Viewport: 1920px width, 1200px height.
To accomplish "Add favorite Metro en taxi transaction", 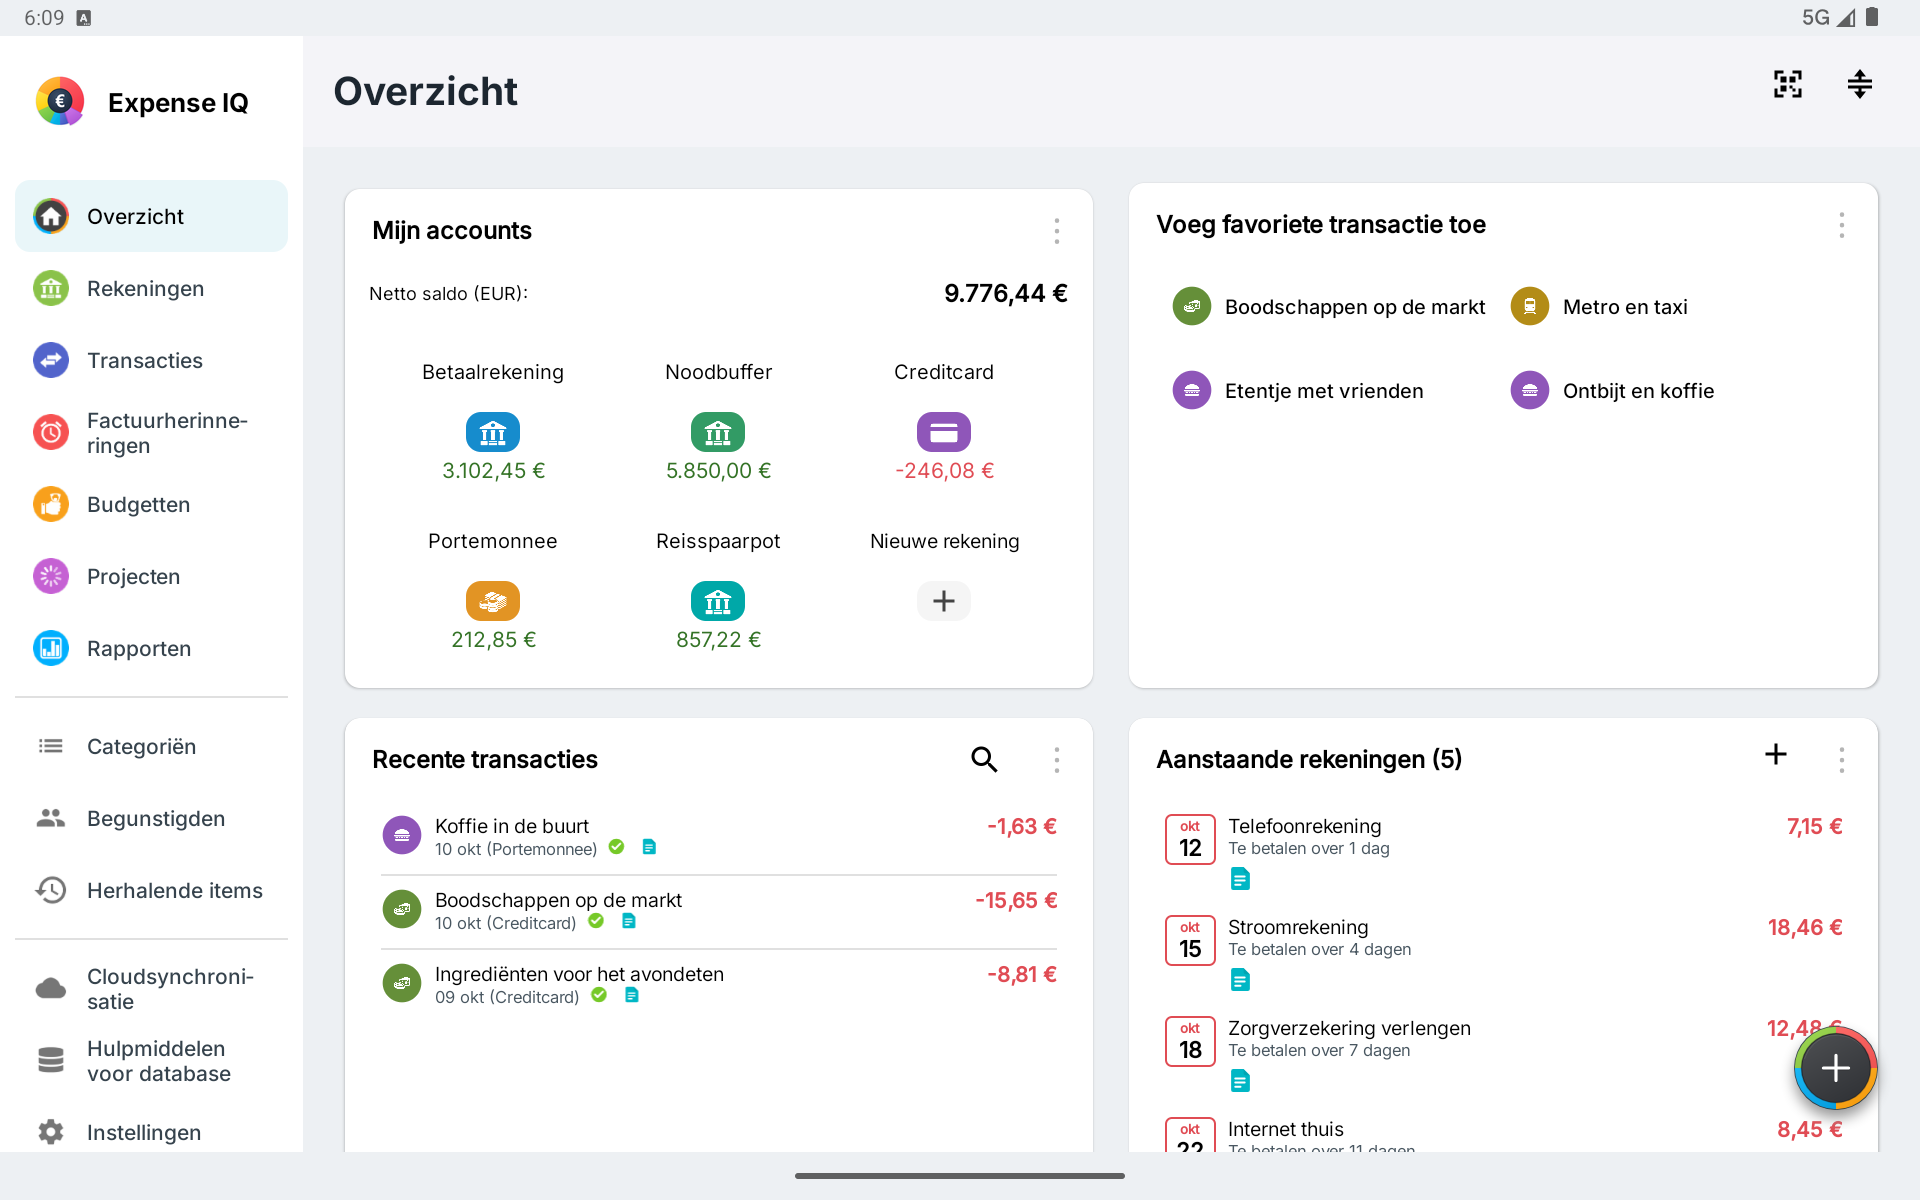I will [x=1599, y=307].
